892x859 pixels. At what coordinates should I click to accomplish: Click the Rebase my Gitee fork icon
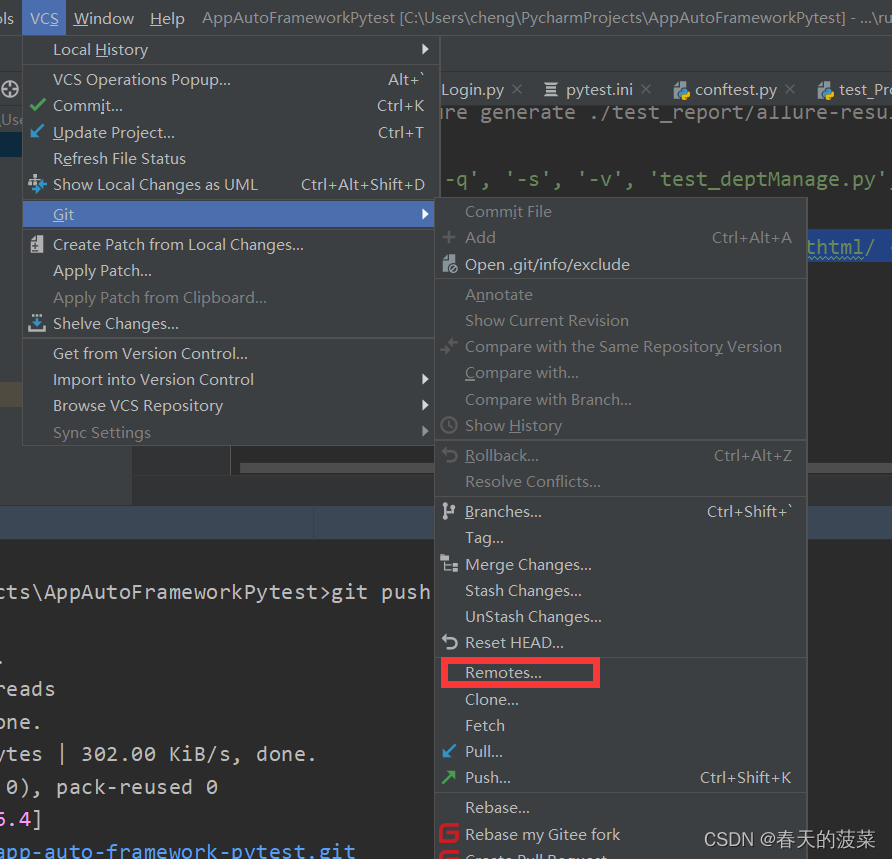[451, 833]
